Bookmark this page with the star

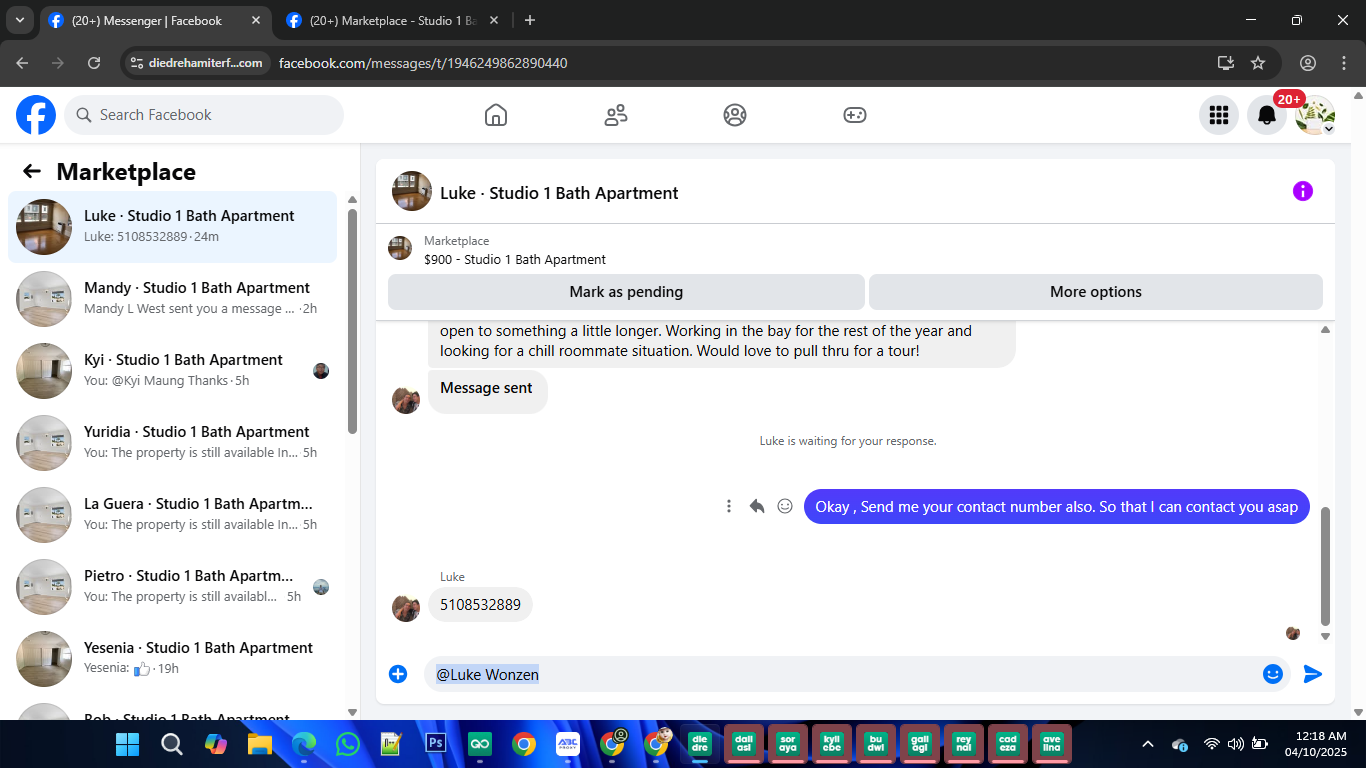(x=1258, y=63)
